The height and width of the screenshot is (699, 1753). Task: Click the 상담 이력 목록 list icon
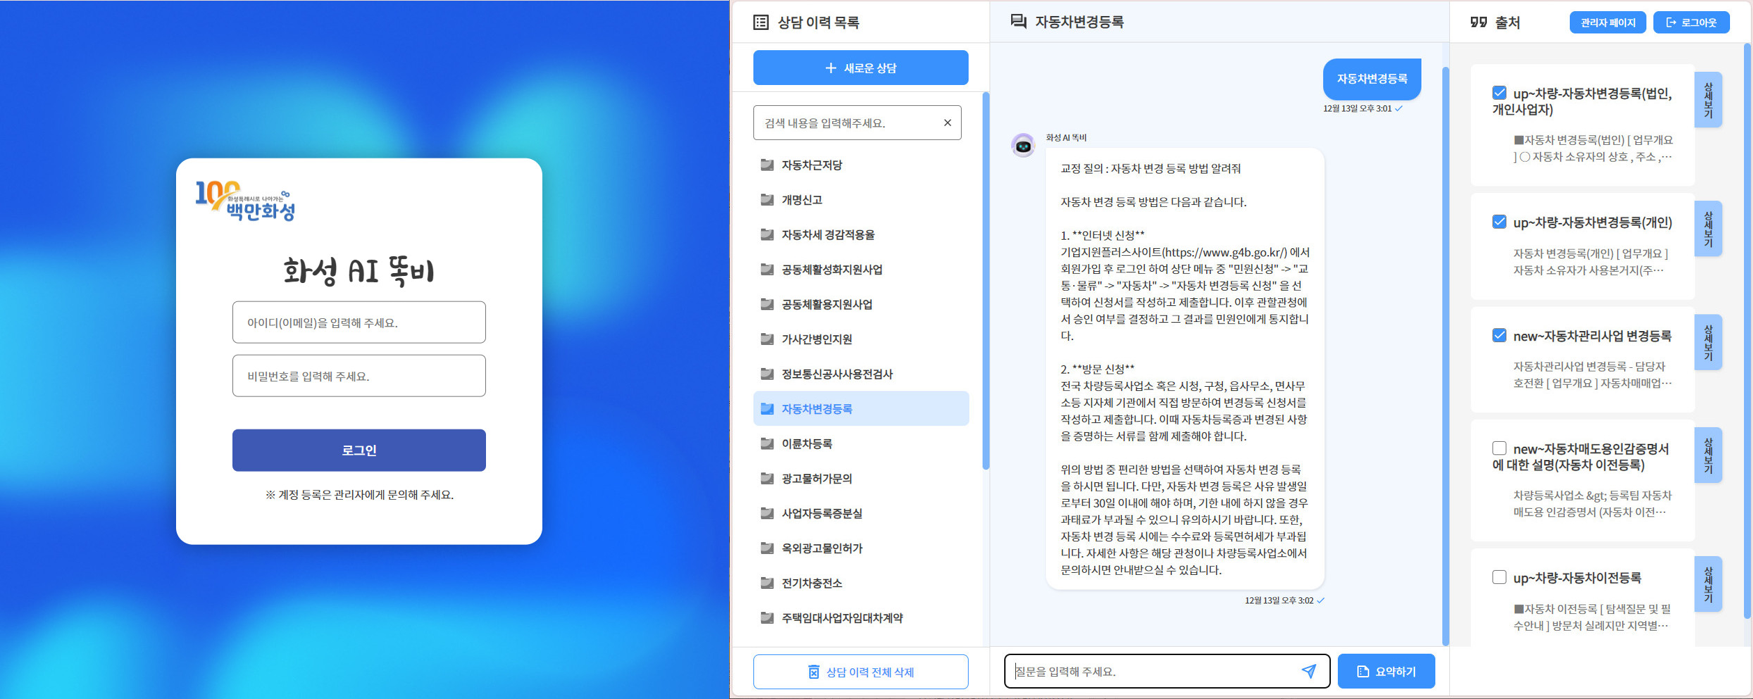(x=761, y=22)
